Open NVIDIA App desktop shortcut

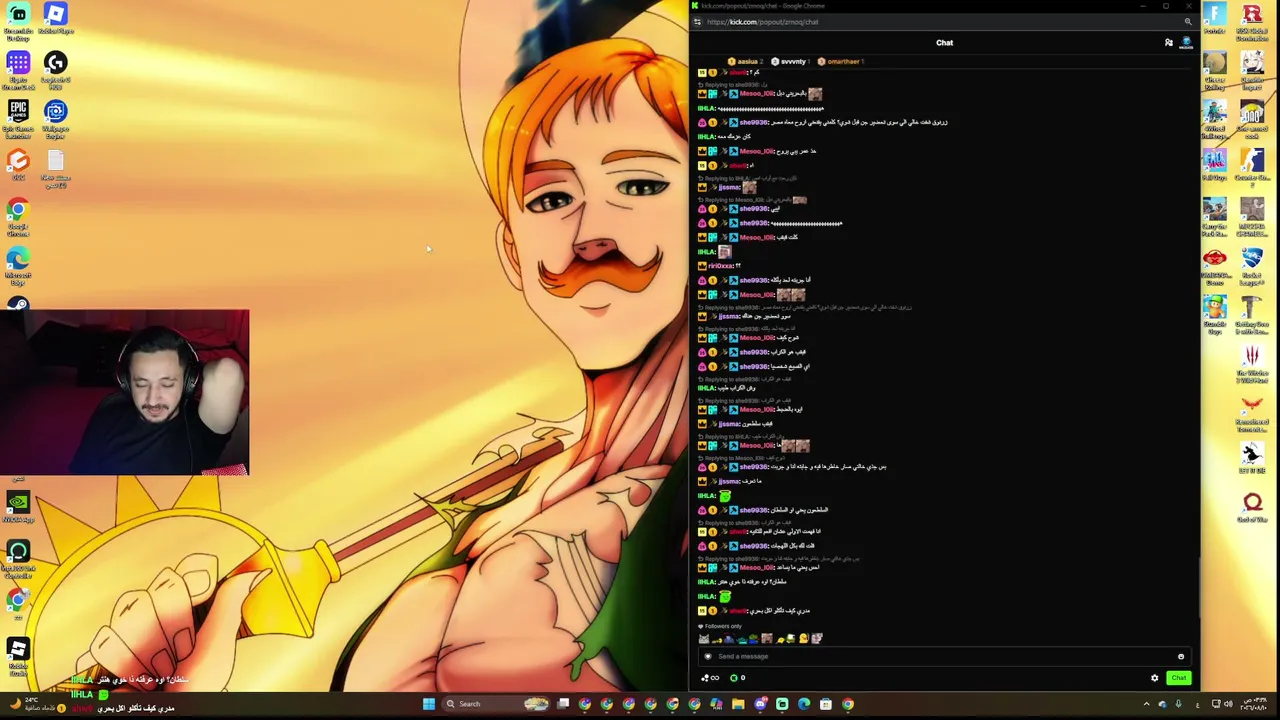click(18, 508)
